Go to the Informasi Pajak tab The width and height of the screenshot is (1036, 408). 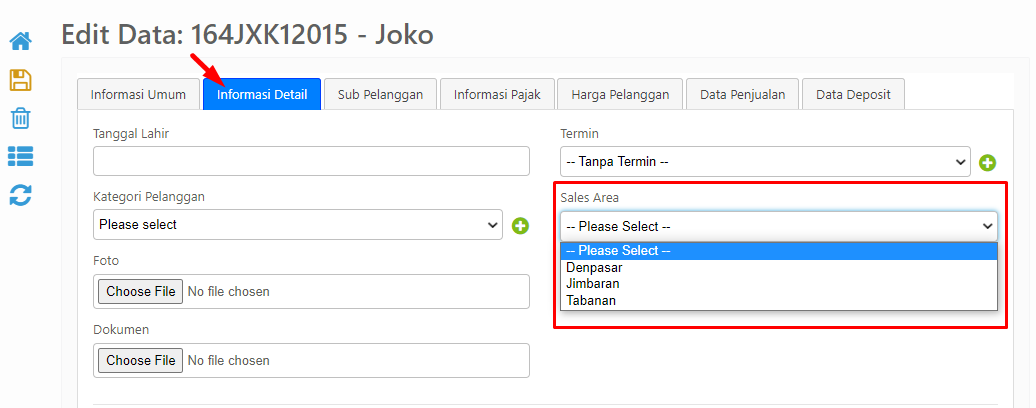pos(497,94)
